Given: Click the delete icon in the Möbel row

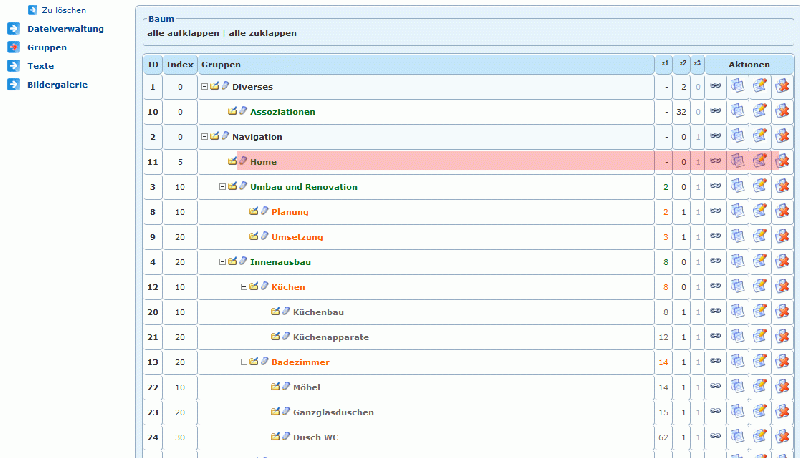Looking at the screenshot, I should pyautogui.click(x=782, y=386).
